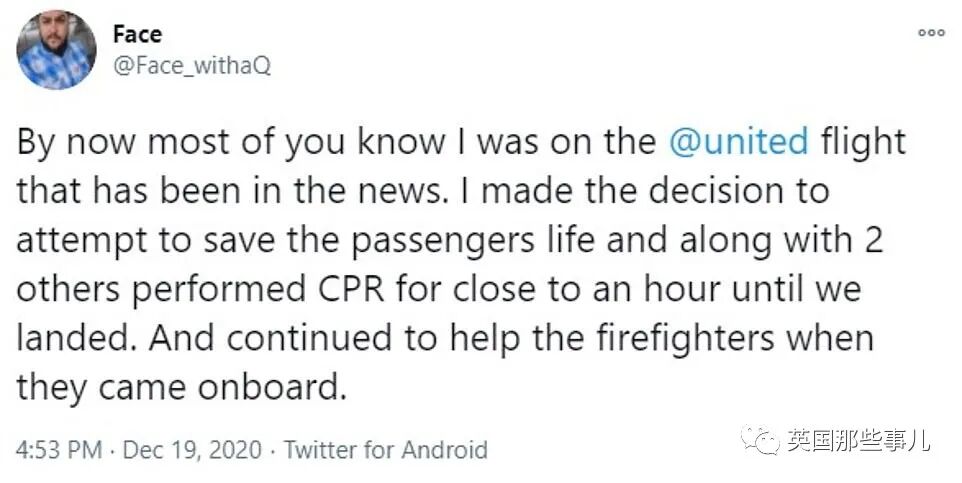Click the 4:53 PM timestamp
This screenshot has width=962, height=483.
click(x=59, y=449)
